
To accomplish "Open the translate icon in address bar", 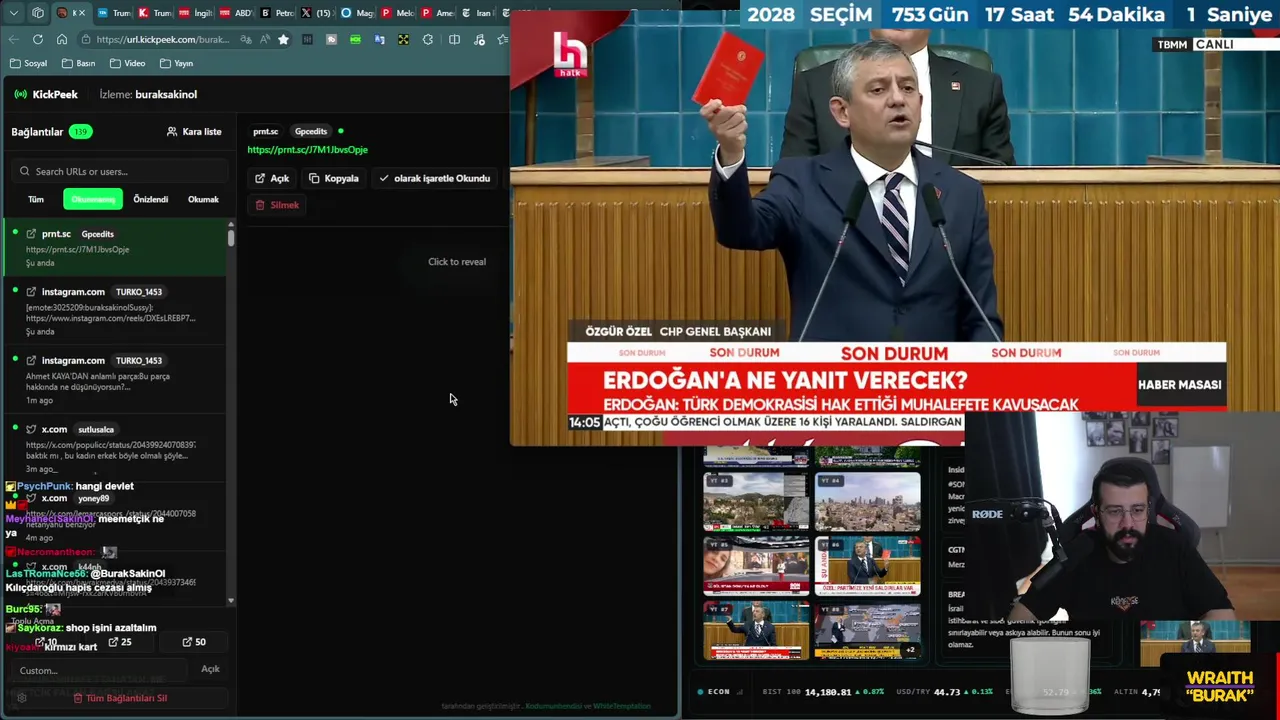I will click(246, 39).
